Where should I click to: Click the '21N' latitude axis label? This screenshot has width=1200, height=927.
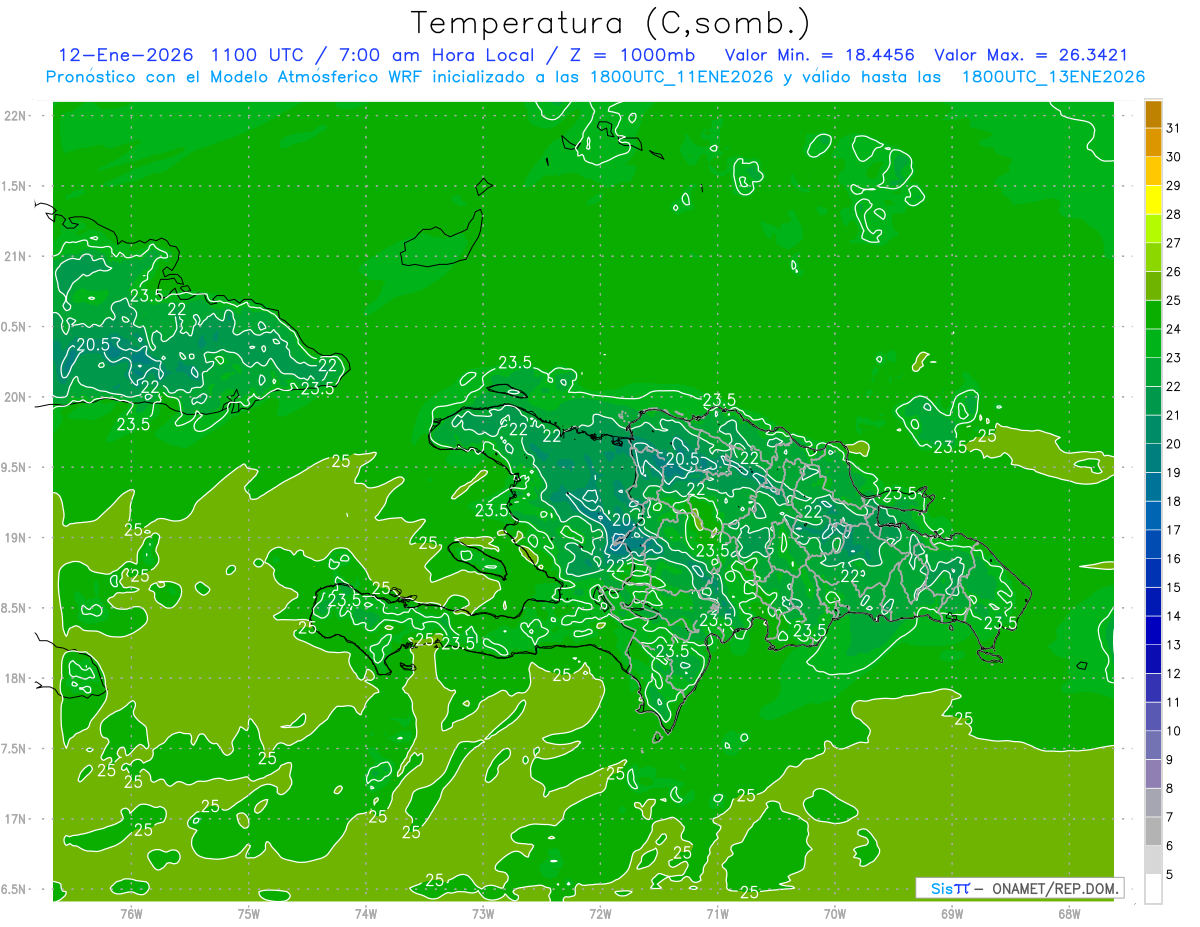(x=15, y=256)
